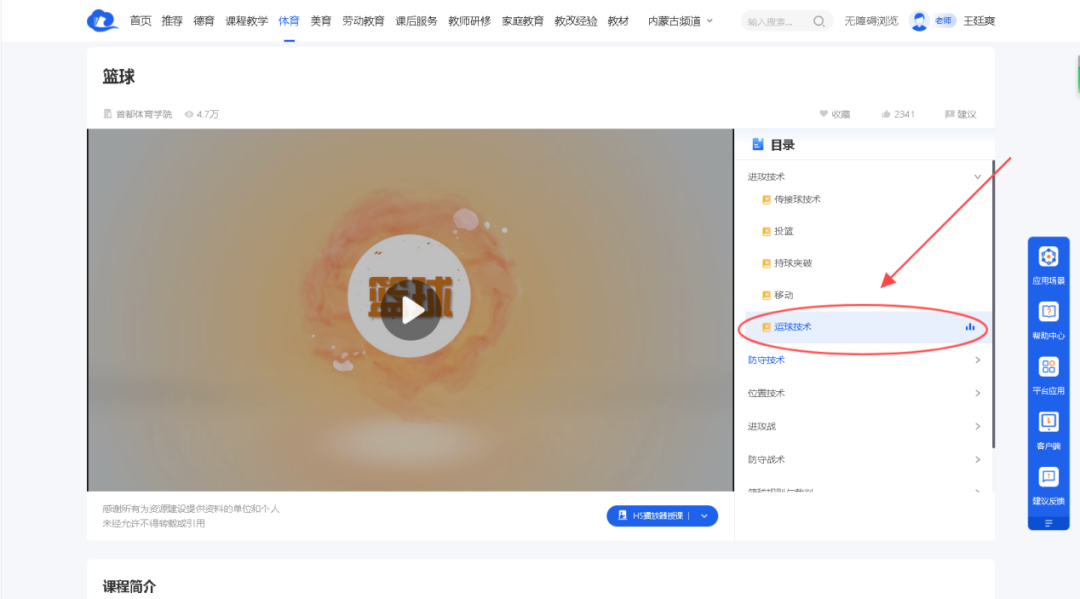
Task: Click the 收藏 heart icon
Action: click(x=823, y=114)
